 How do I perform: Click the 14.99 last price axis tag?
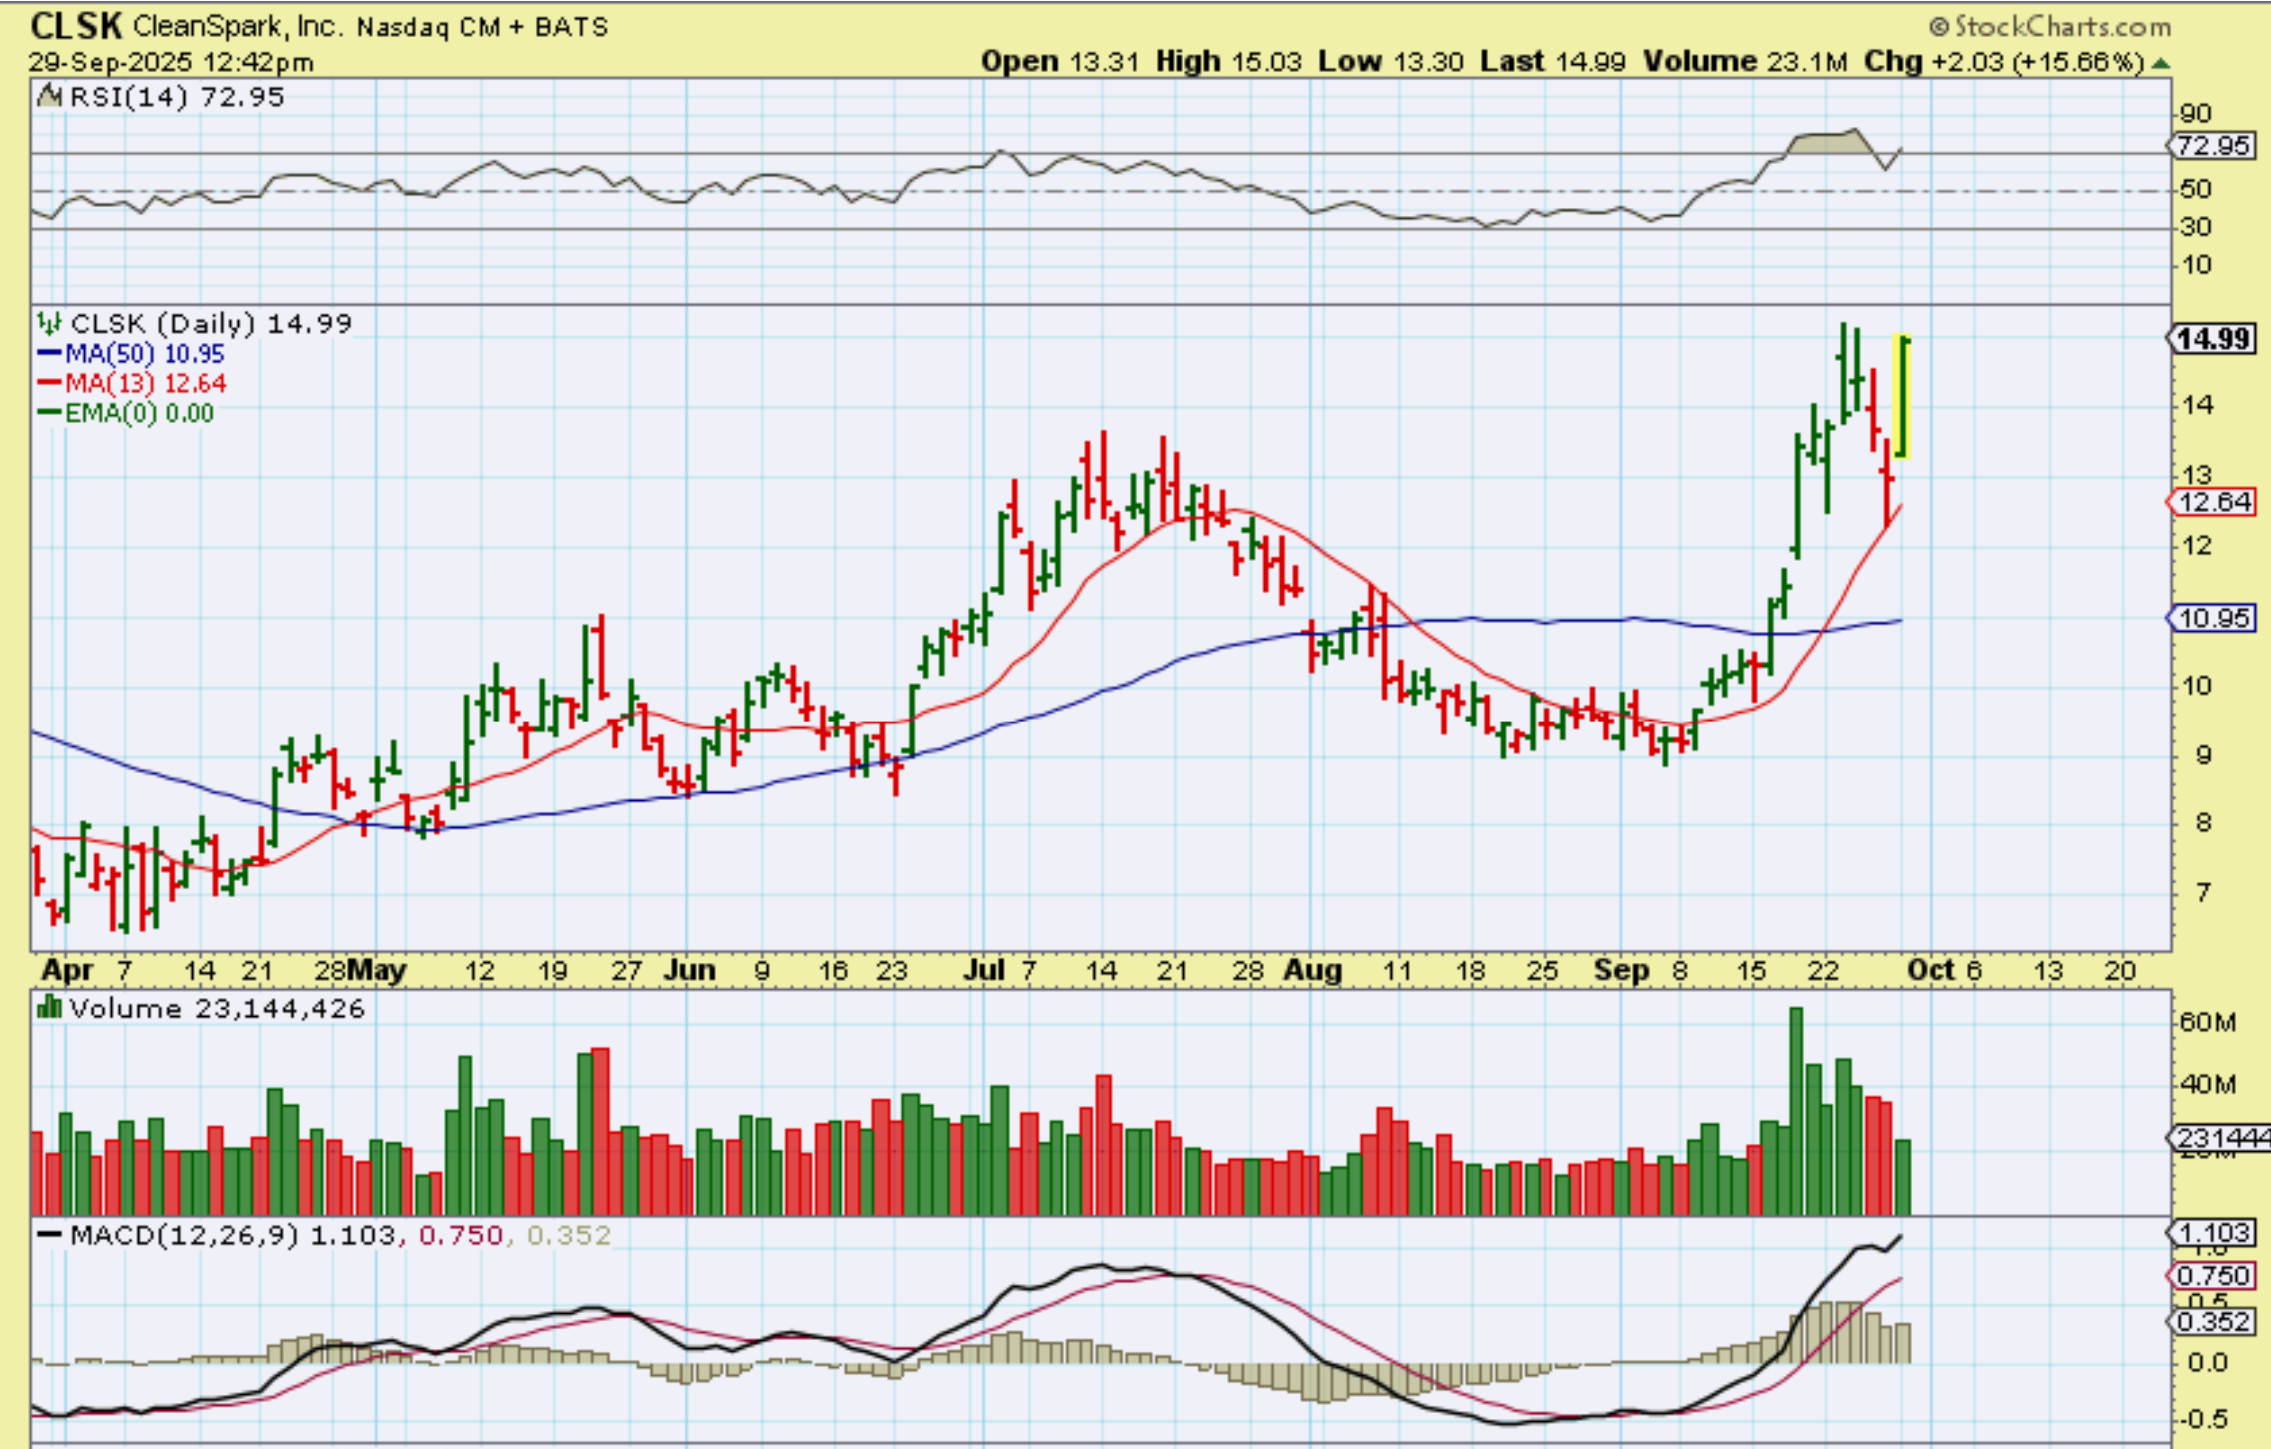click(2212, 339)
